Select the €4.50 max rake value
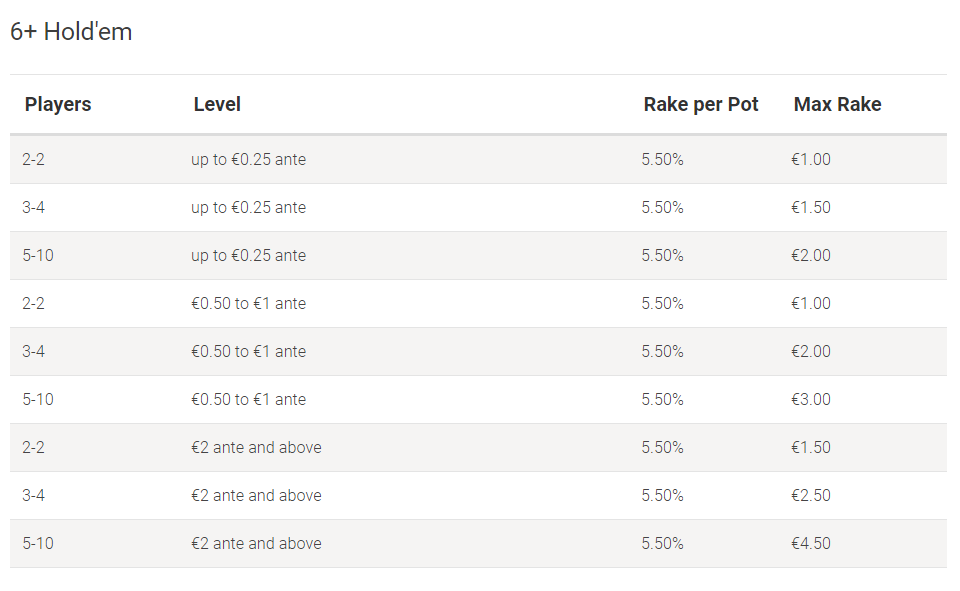 [811, 543]
